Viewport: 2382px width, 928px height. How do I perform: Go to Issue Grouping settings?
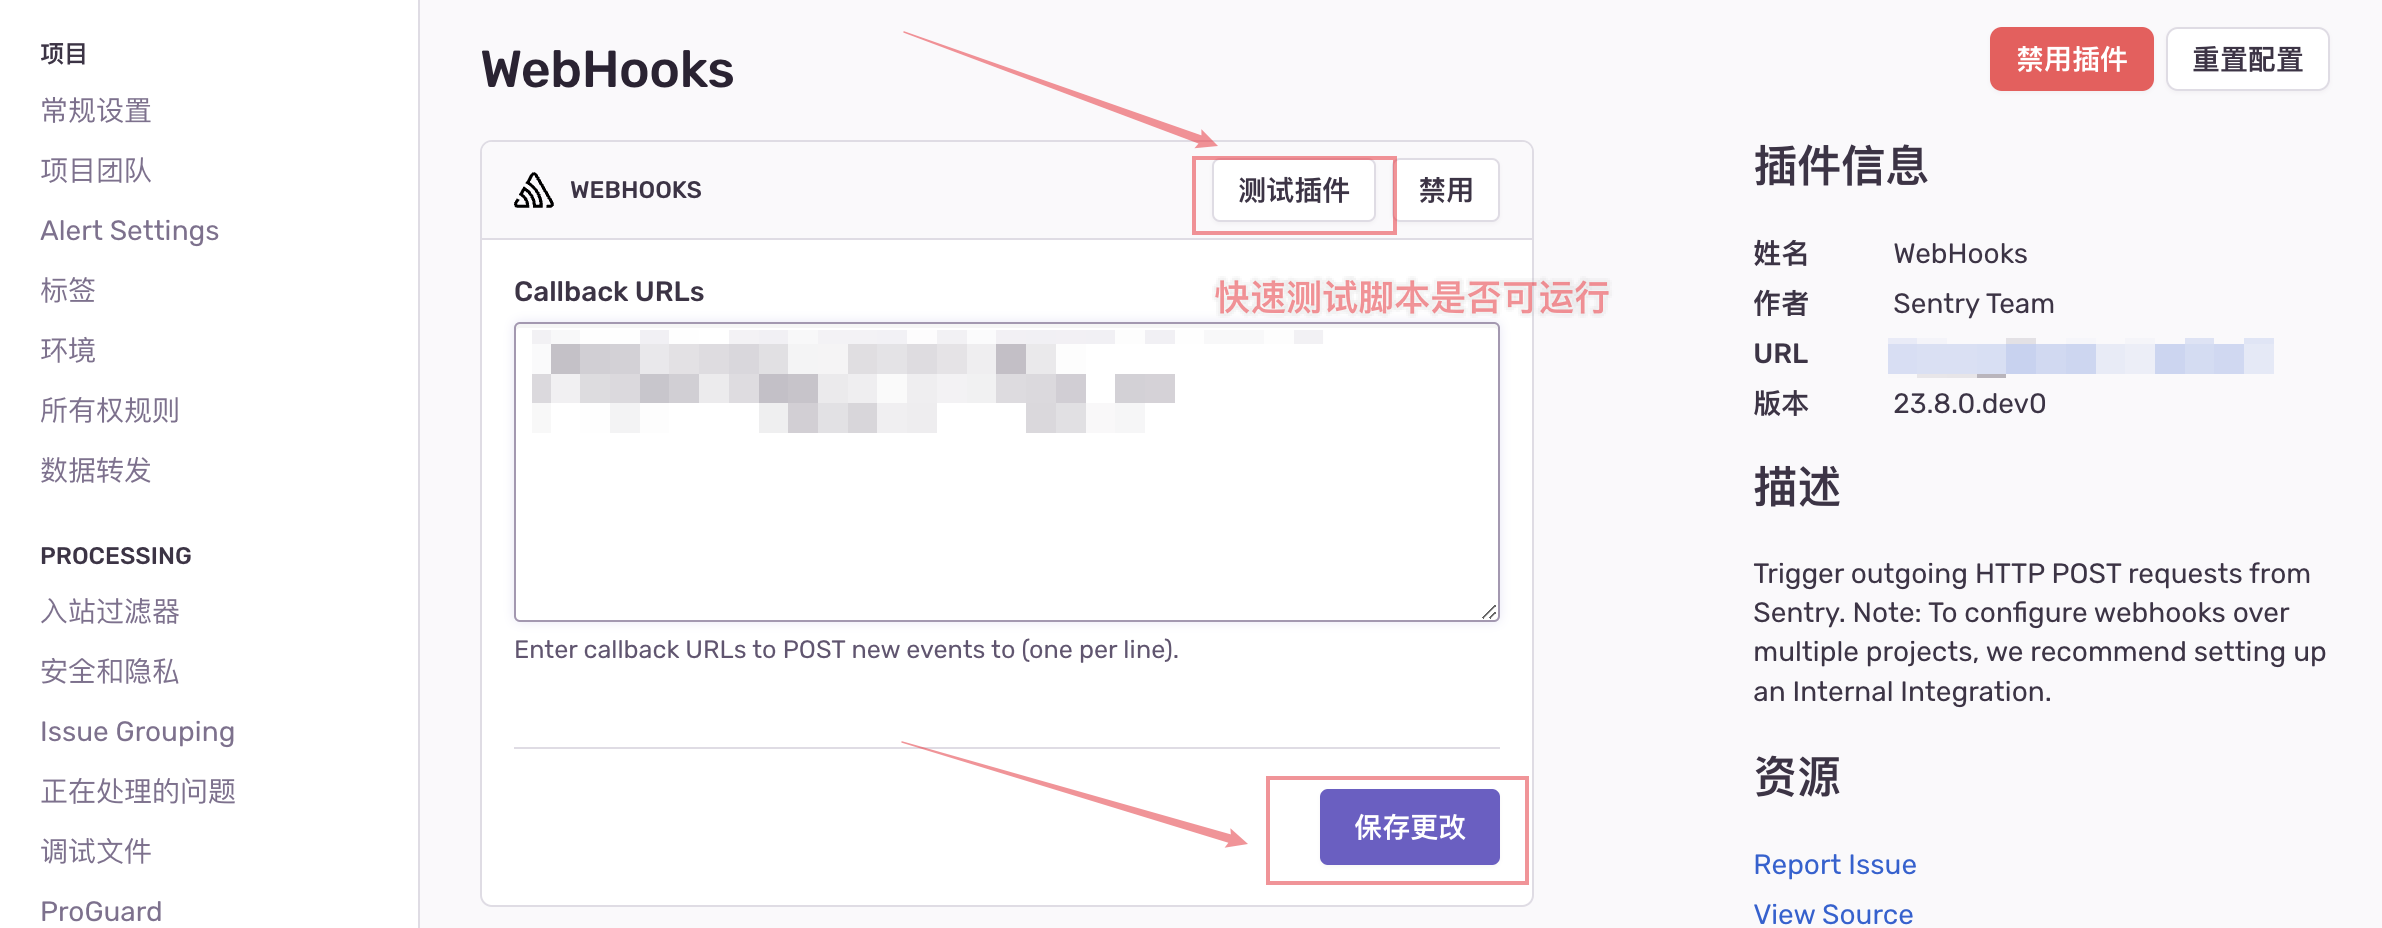point(138,731)
